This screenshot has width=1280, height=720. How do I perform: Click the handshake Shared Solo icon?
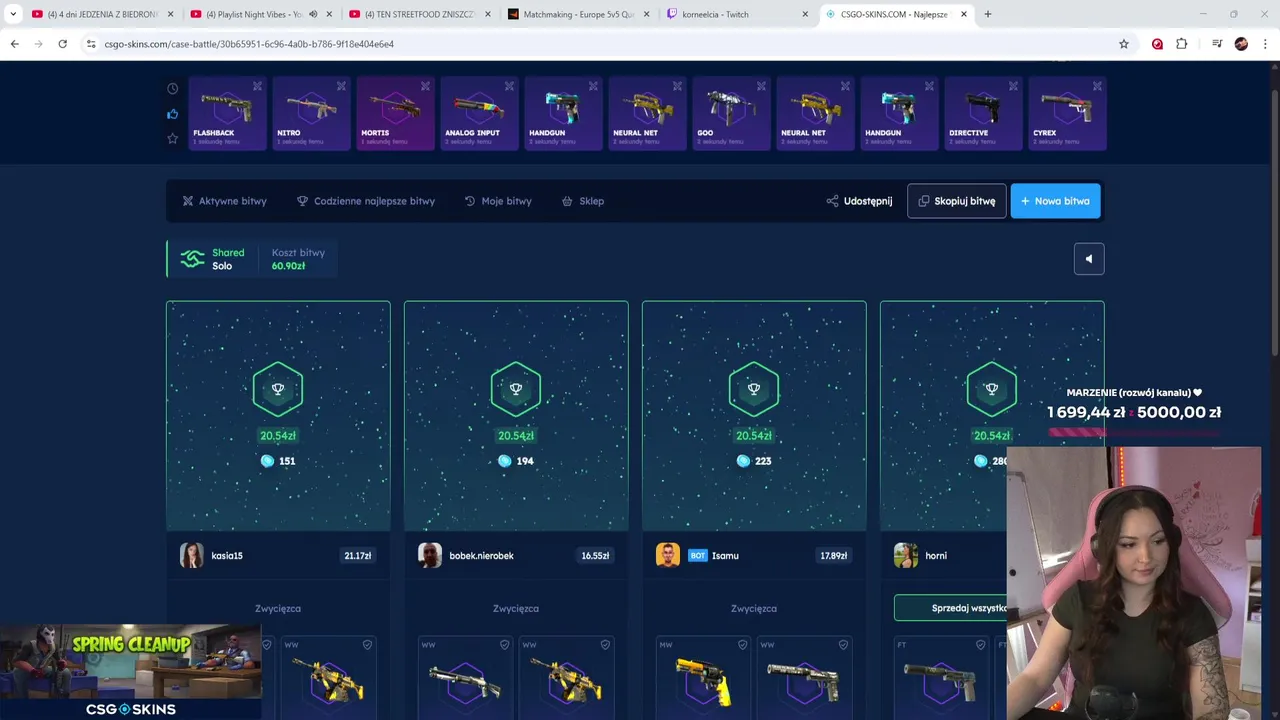[x=192, y=259]
